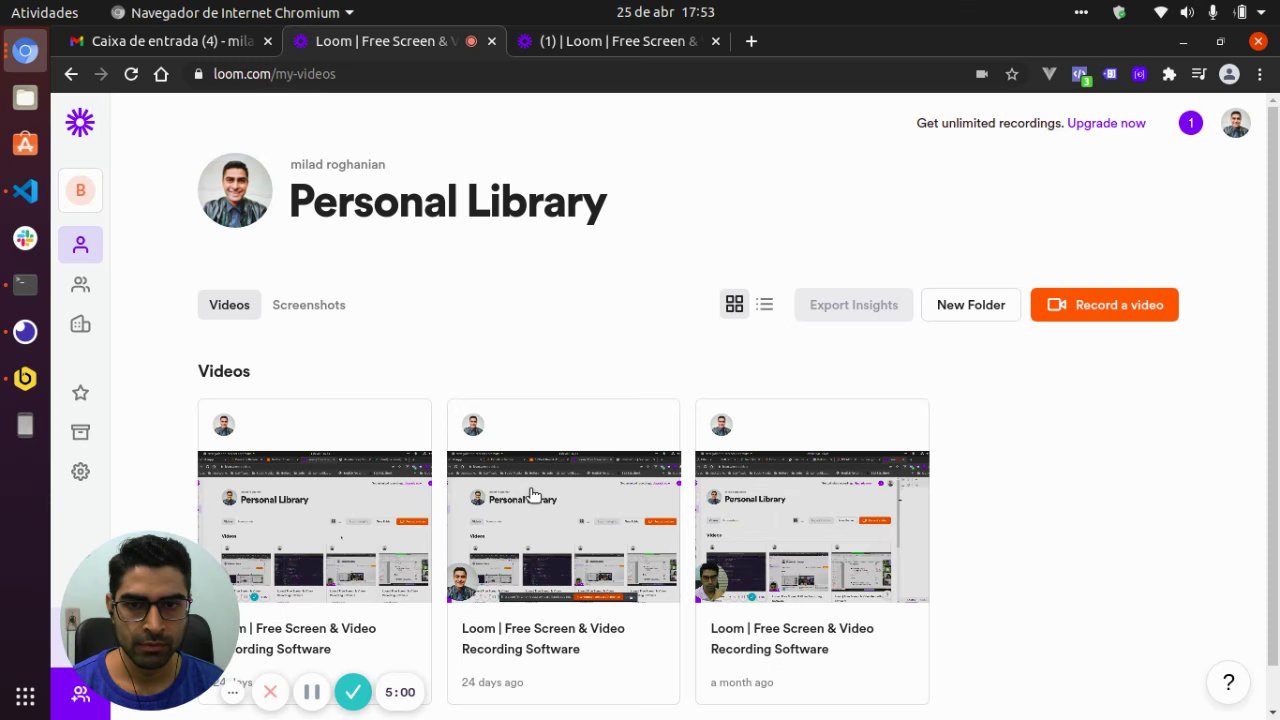The height and width of the screenshot is (720, 1280).
Task: Switch to grid view layout
Action: coord(734,304)
